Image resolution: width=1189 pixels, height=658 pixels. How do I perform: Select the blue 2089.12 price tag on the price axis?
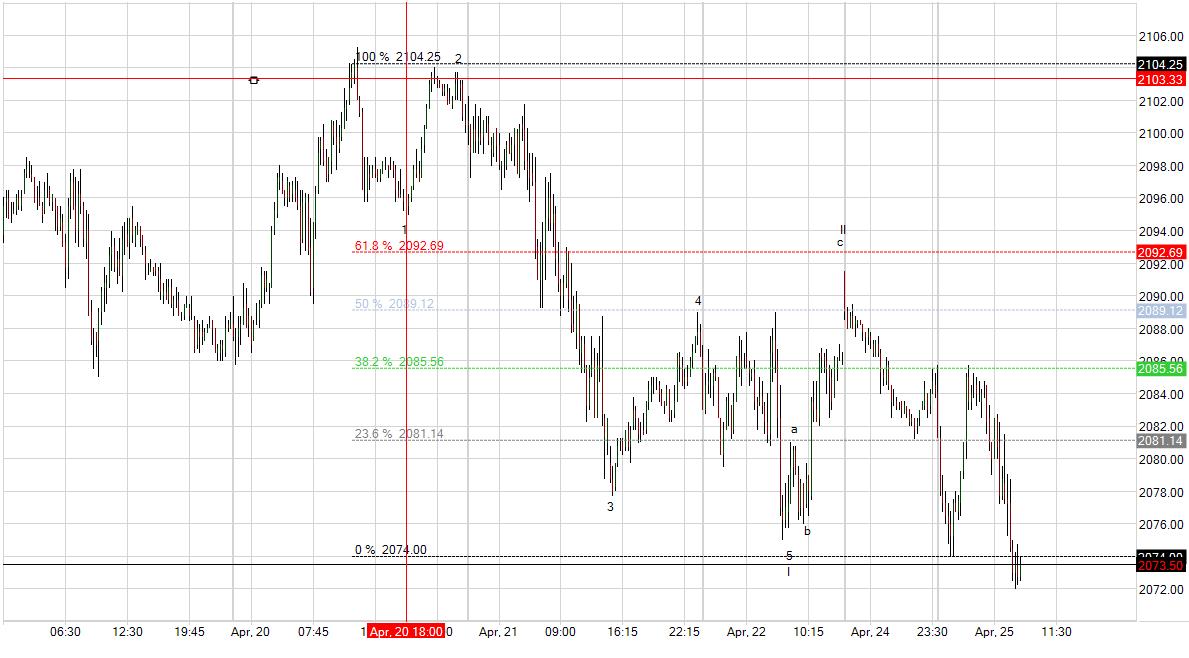(1160, 311)
